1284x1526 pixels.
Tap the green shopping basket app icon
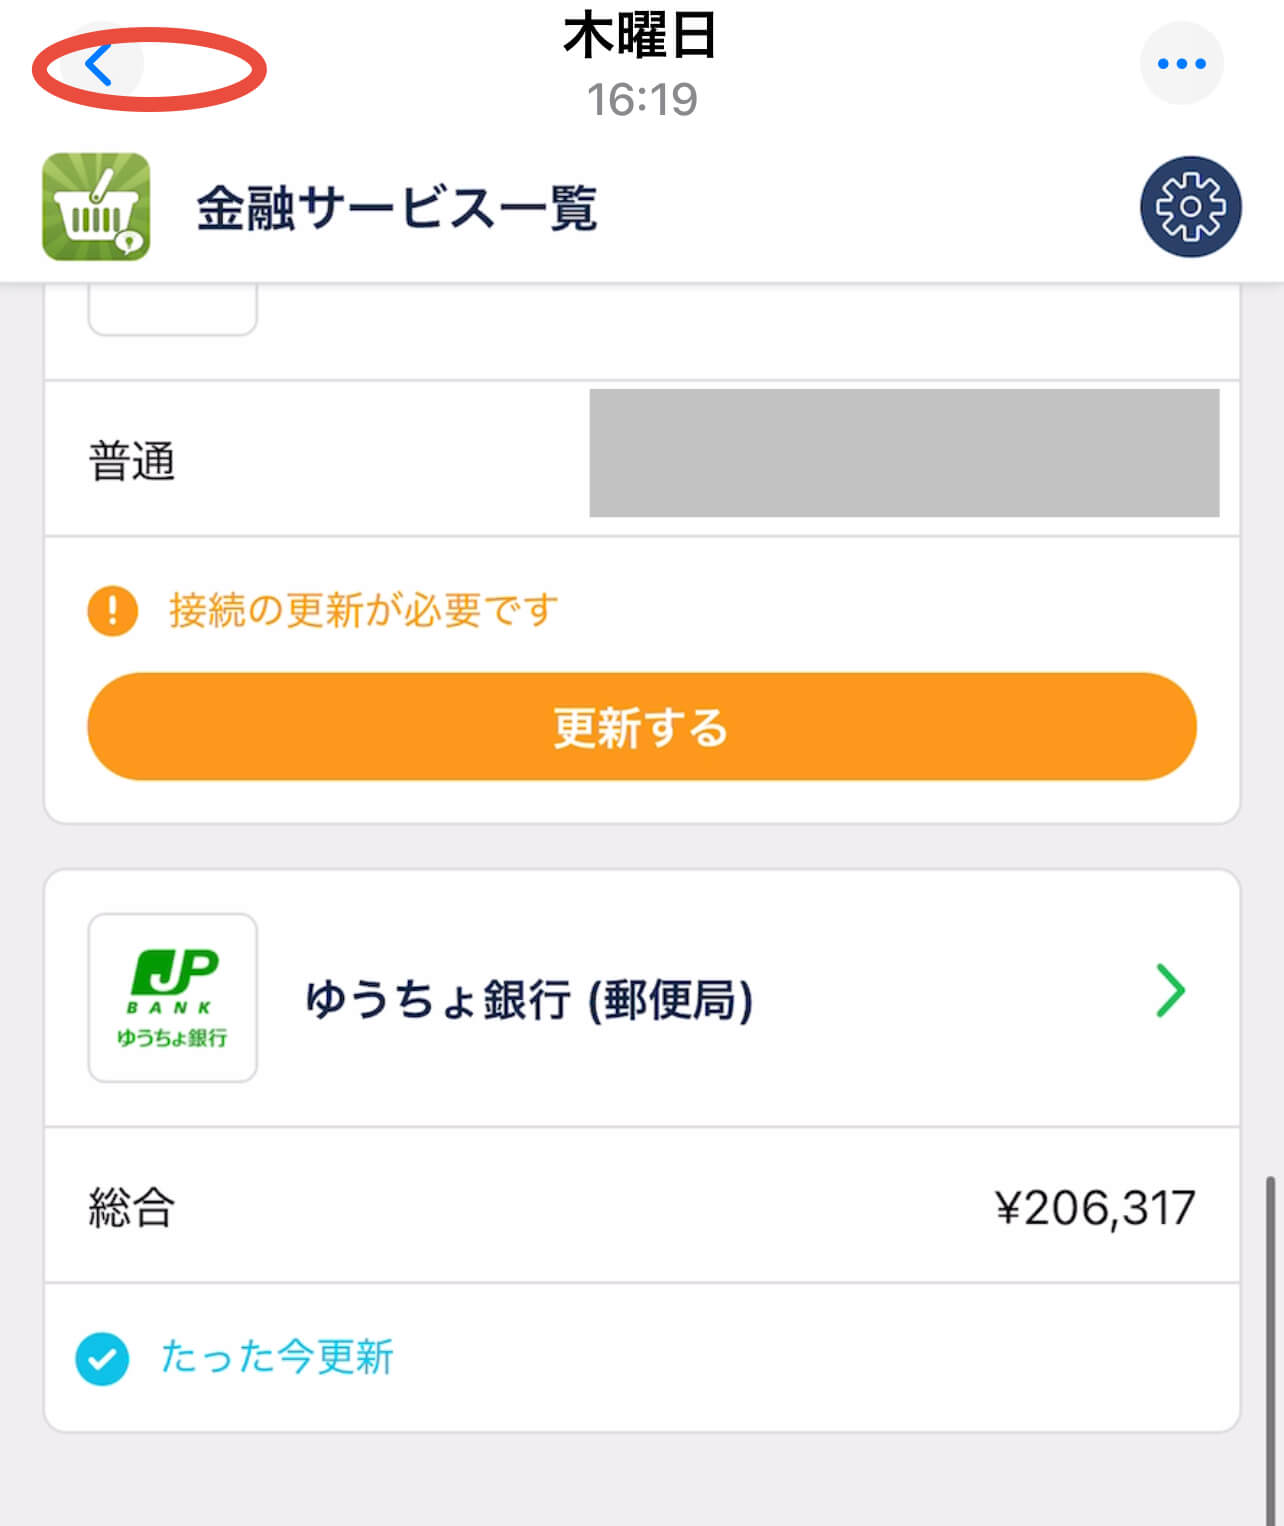(x=96, y=207)
